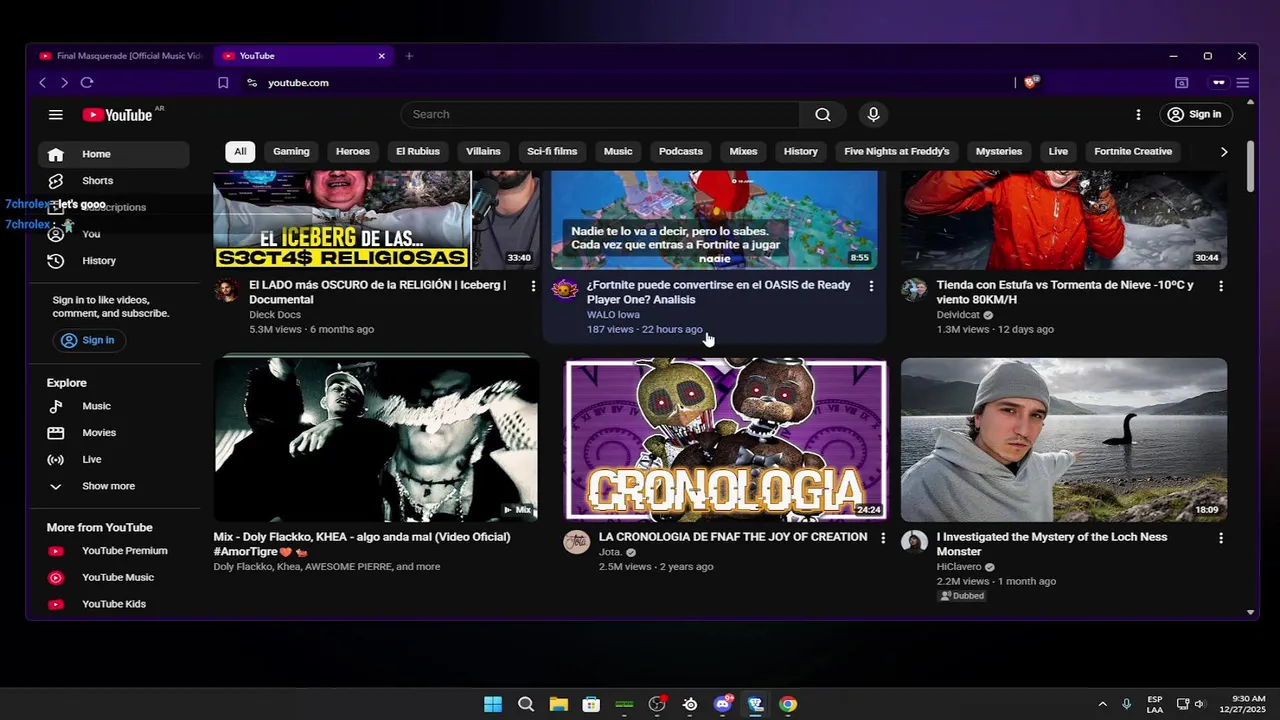
Task: Select the El Rubius filter chip
Action: (x=418, y=151)
